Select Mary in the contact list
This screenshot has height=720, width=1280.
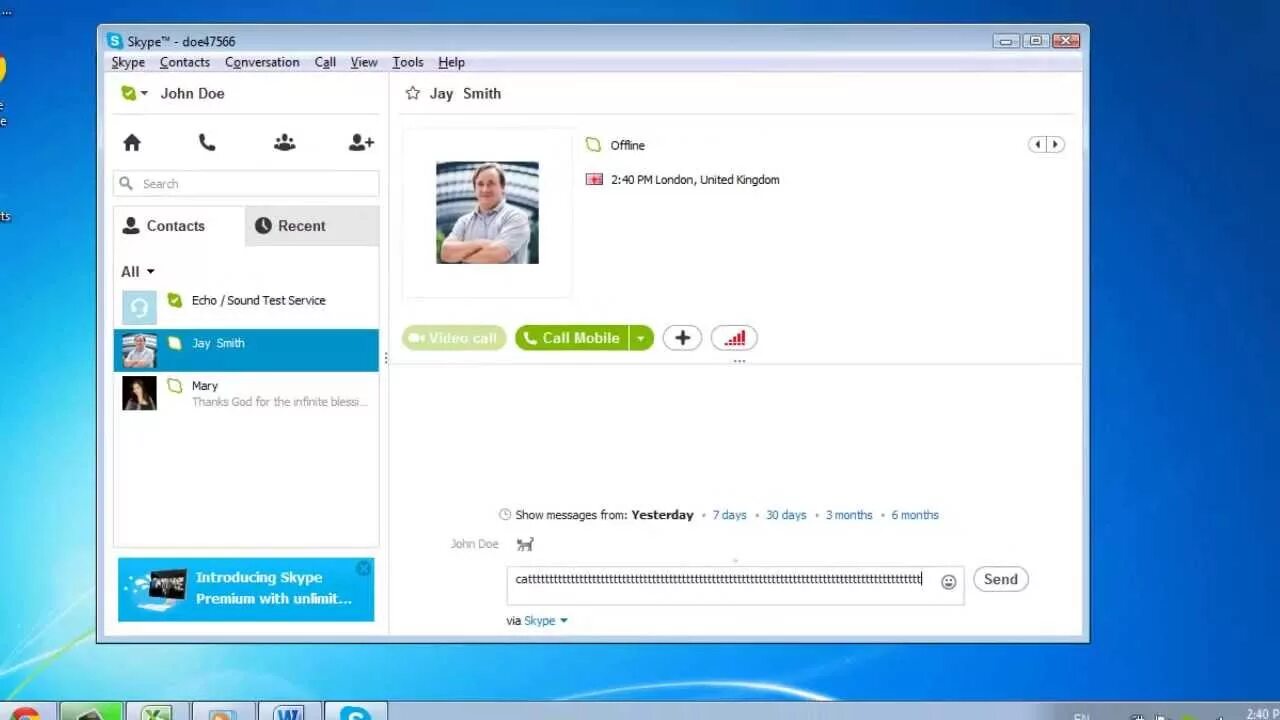pyautogui.click(x=246, y=393)
